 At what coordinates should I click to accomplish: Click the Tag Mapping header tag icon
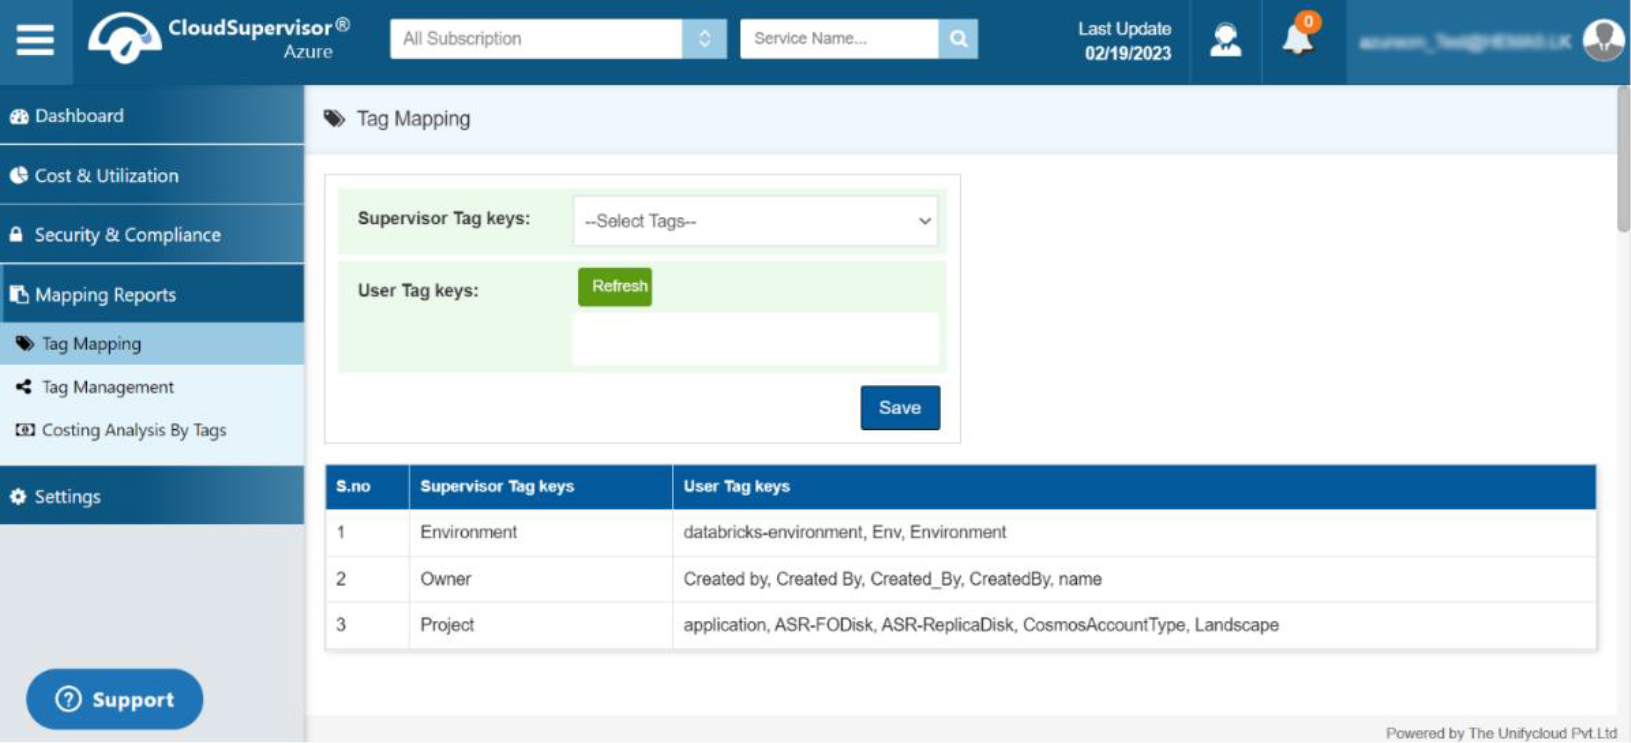pyautogui.click(x=334, y=119)
